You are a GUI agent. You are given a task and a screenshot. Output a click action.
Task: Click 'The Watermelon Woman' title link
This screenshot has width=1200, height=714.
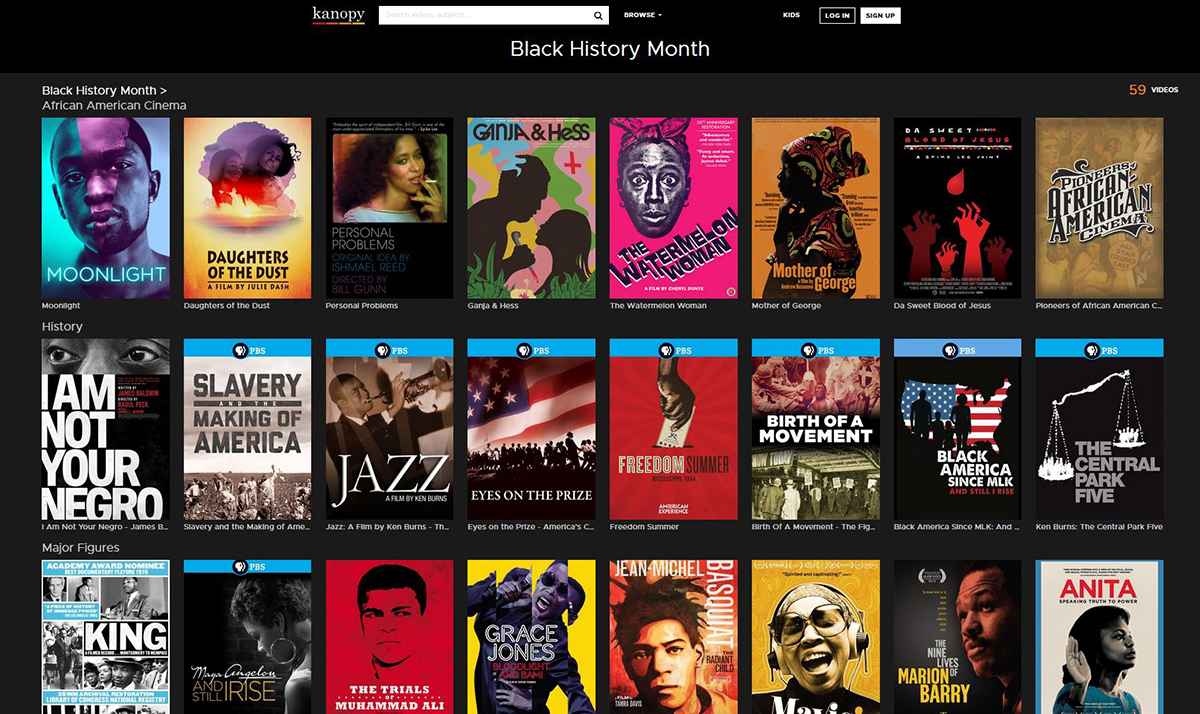658,306
